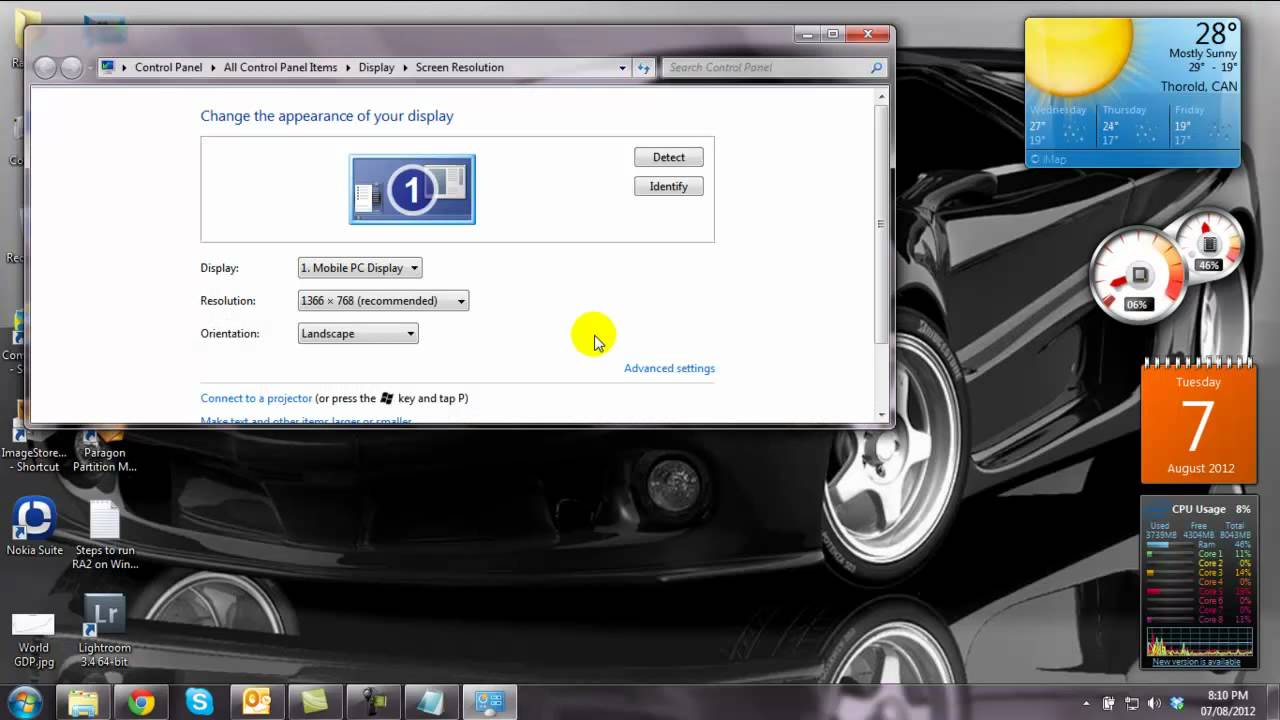Launch Skype from the taskbar

click(x=199, y=703)
